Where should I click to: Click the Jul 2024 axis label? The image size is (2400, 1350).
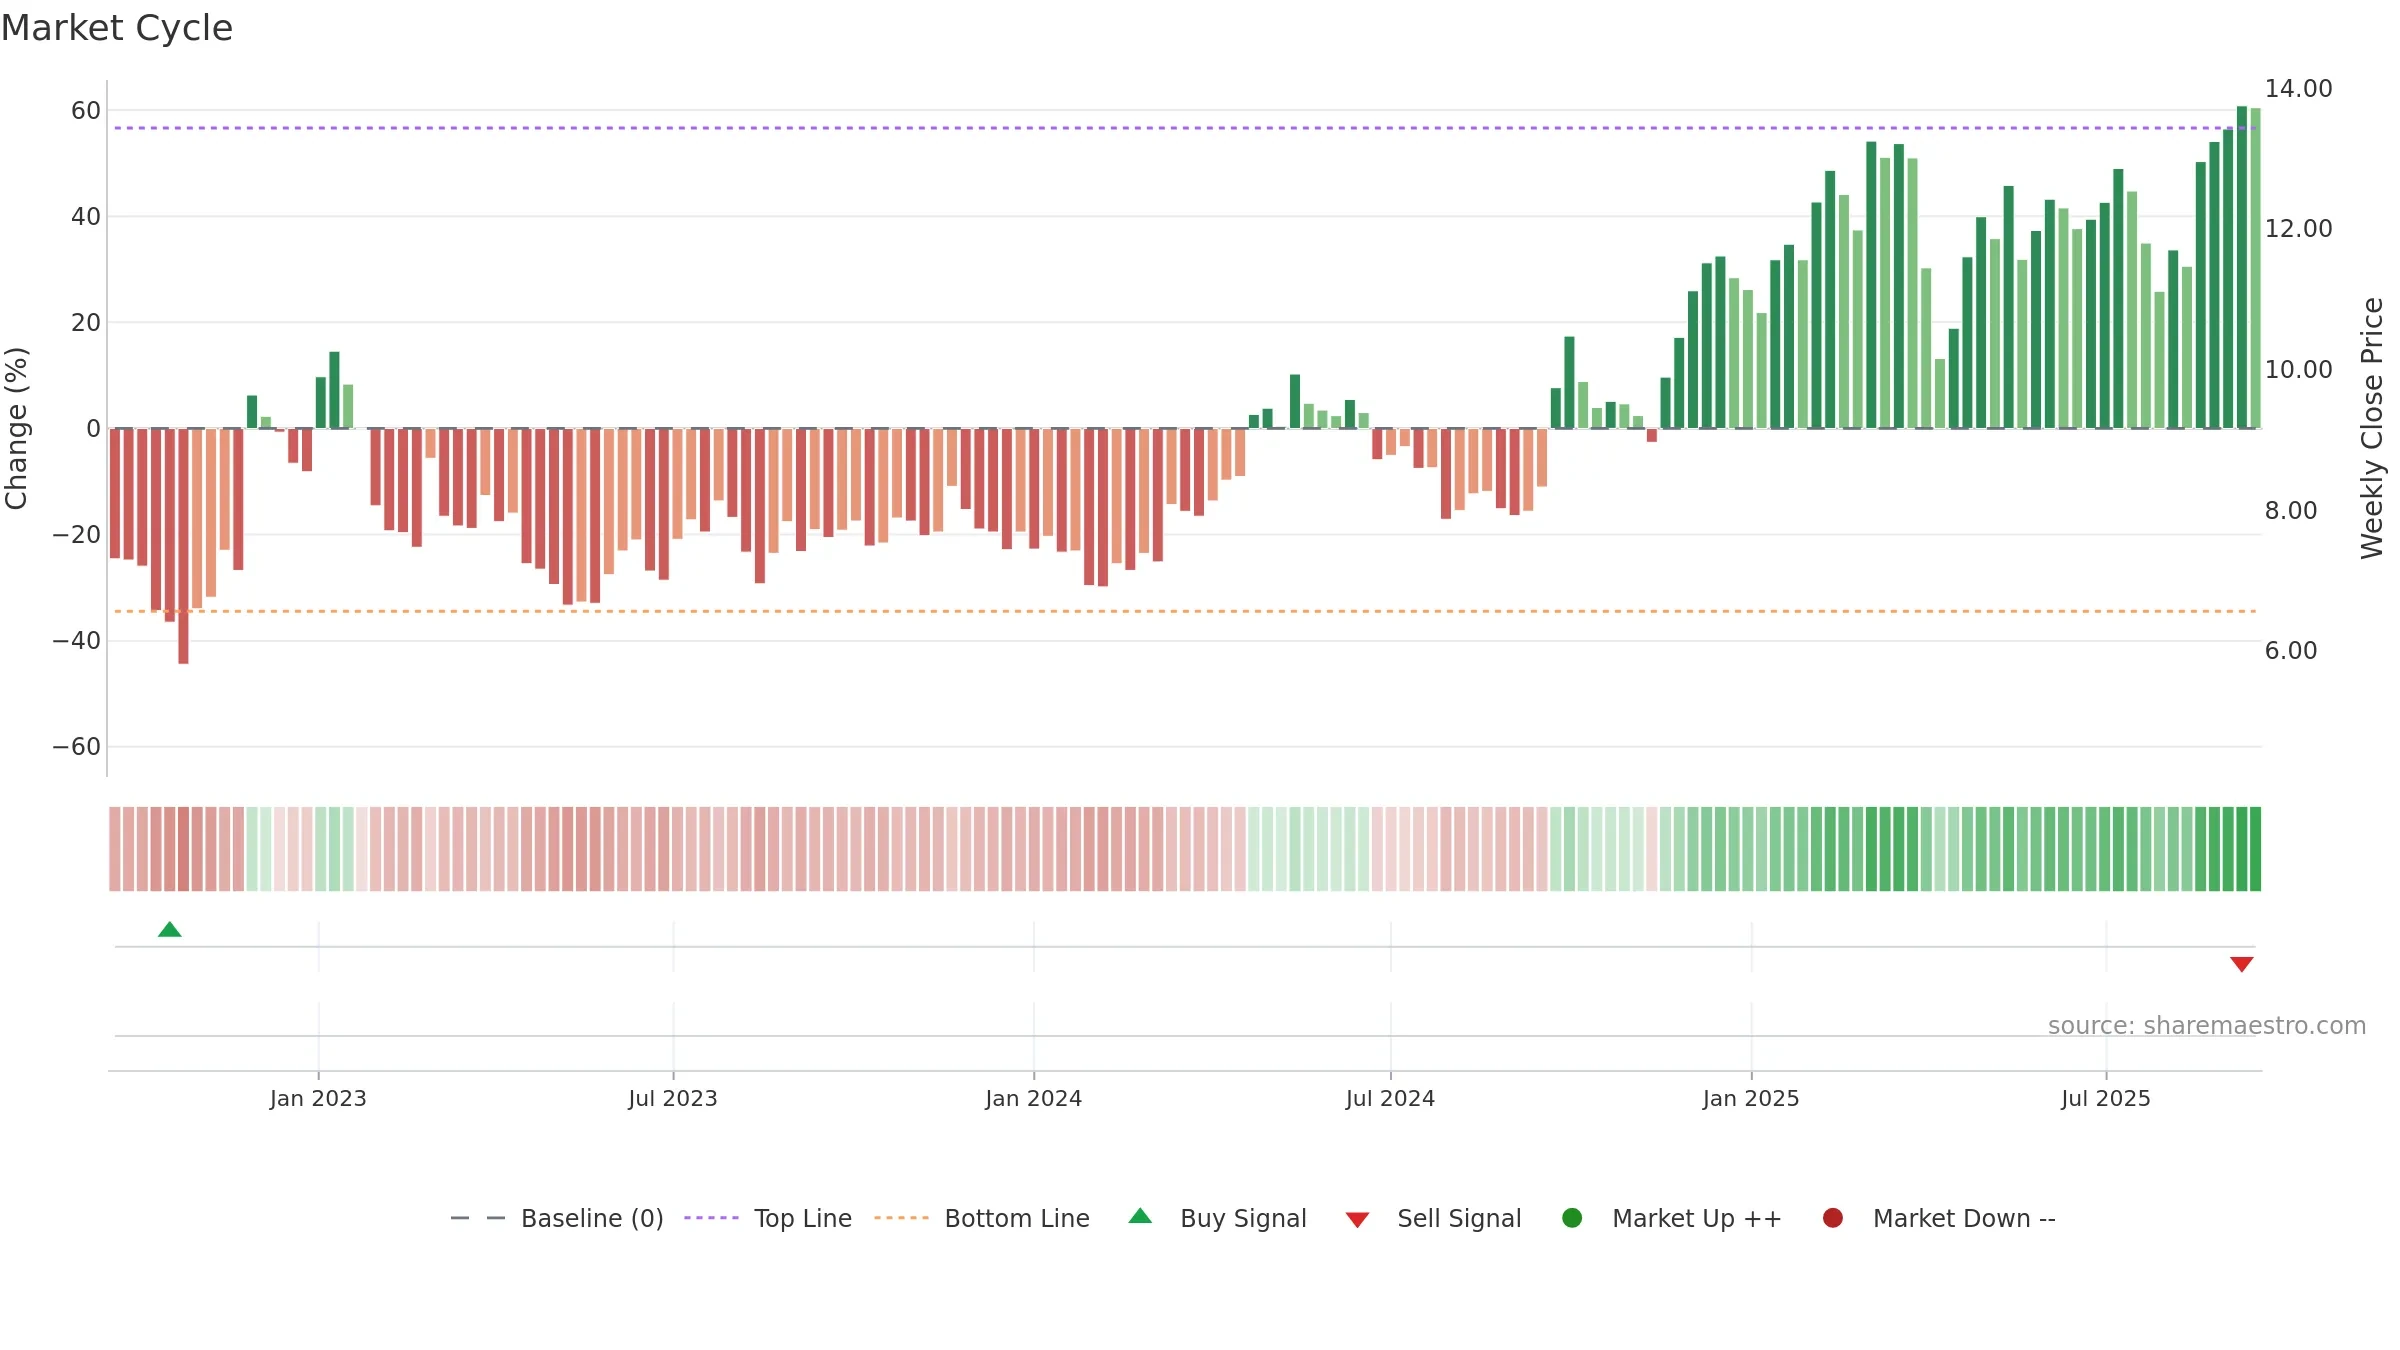tap(1390, 1099)
